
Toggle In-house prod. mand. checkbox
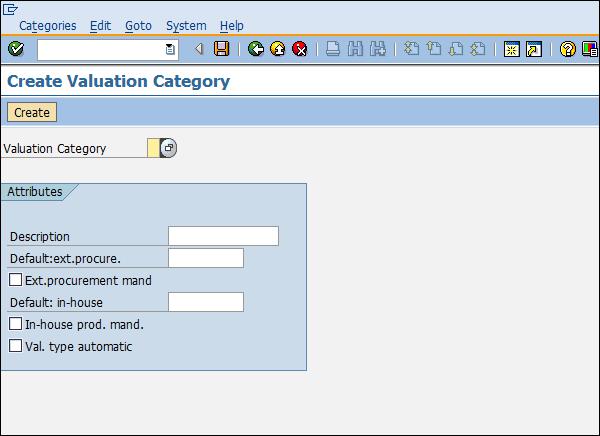[x=15, y=324]
